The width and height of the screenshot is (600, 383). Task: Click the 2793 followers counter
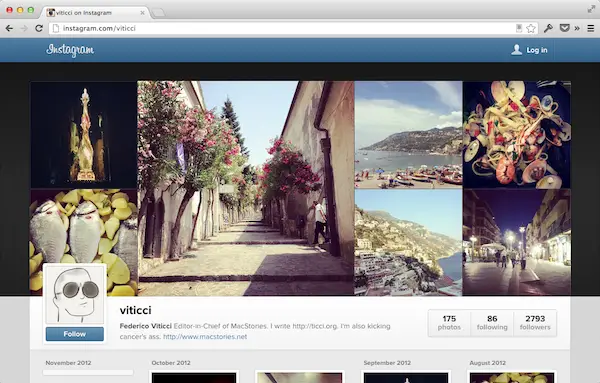point(535,323)
